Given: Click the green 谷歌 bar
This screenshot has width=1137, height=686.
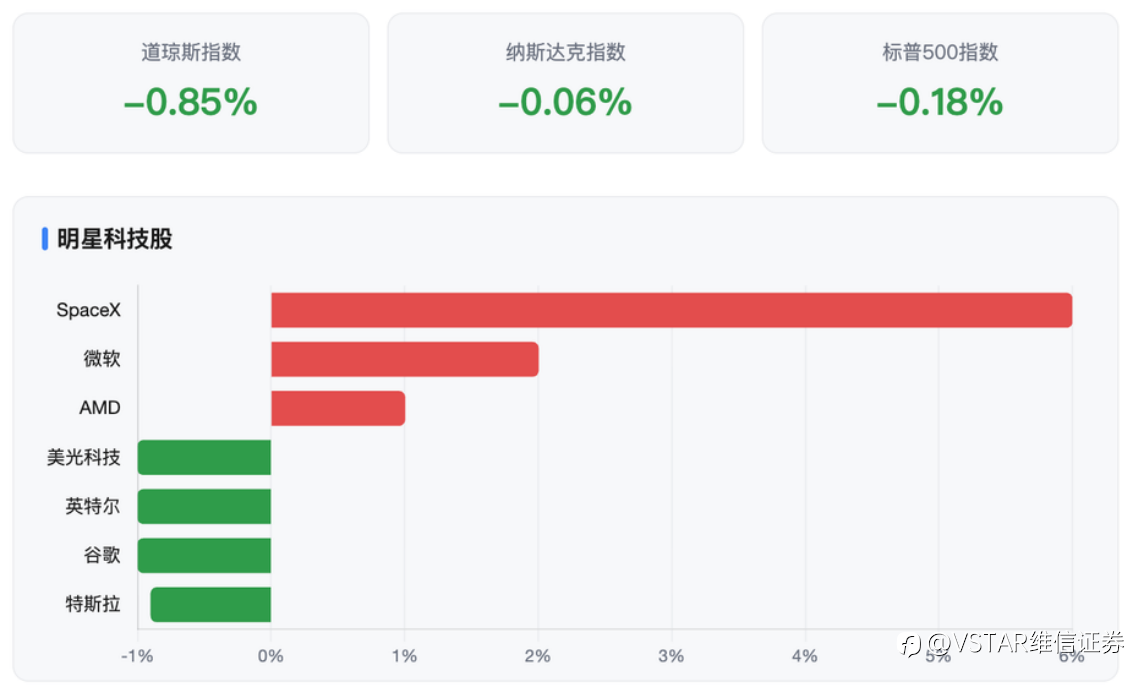Looking at the screenshot, I should 204,555.
